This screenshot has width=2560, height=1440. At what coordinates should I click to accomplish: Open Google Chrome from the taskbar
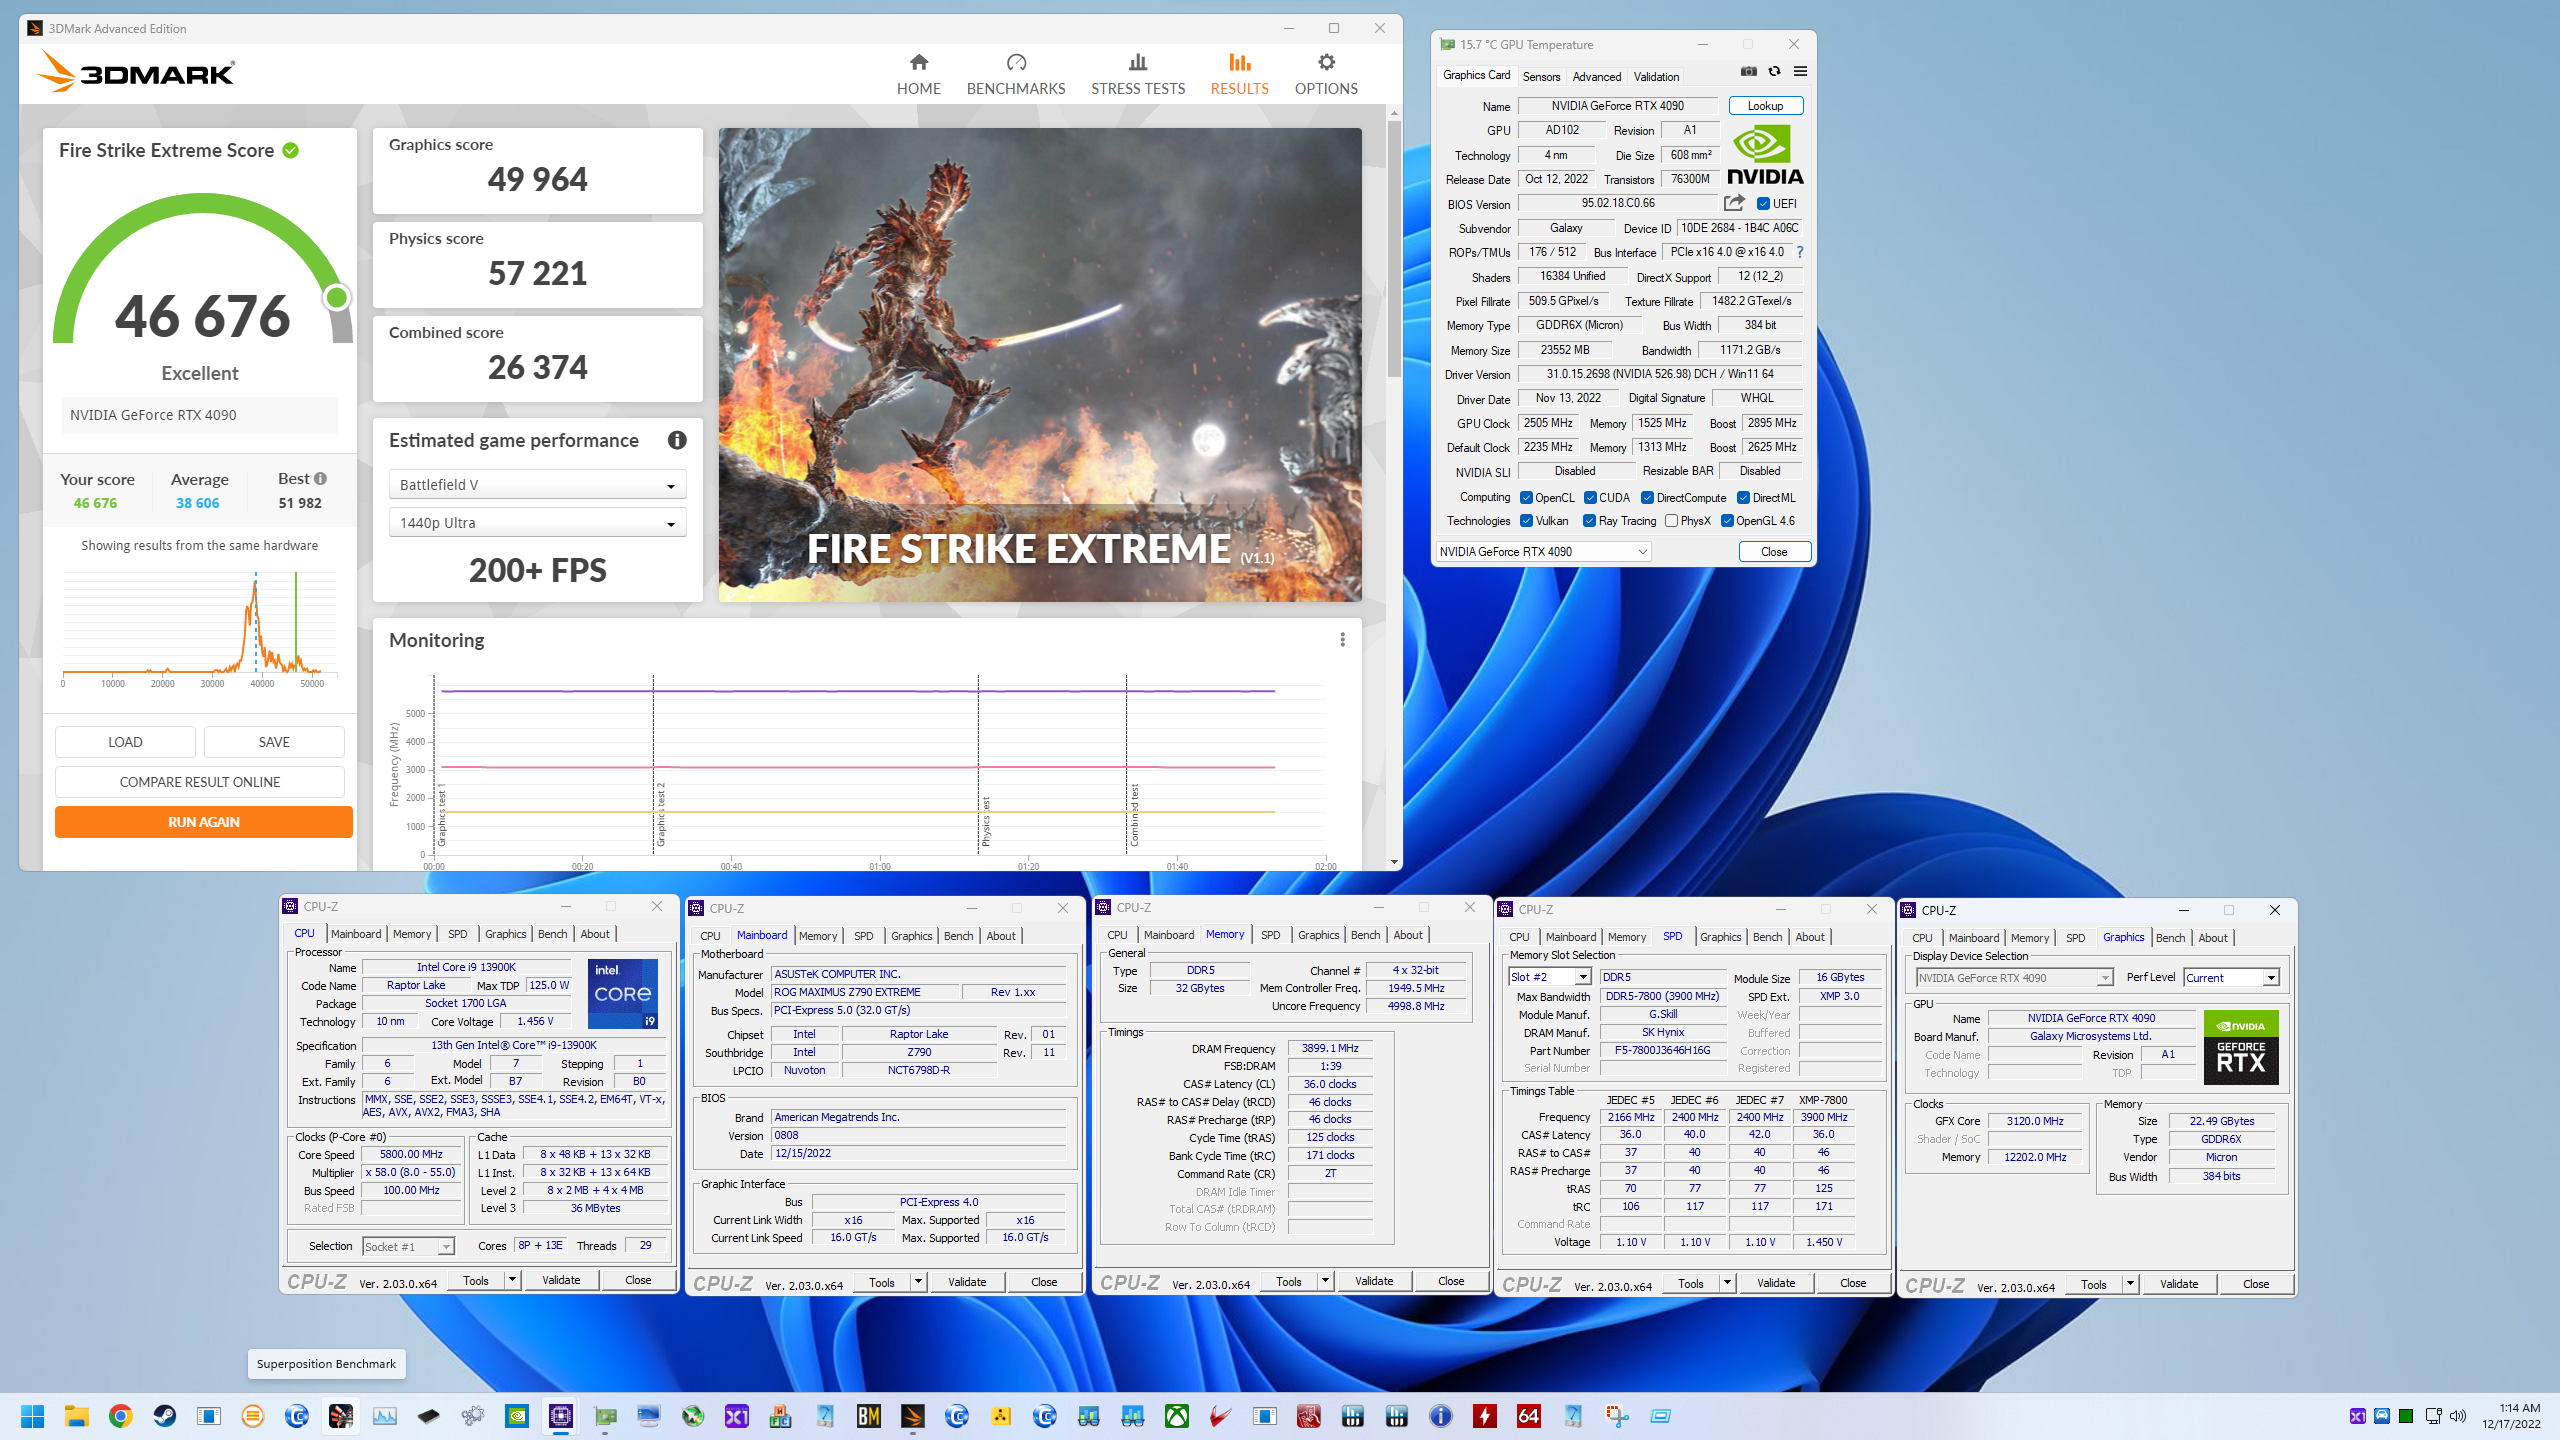click(120, 1416)
